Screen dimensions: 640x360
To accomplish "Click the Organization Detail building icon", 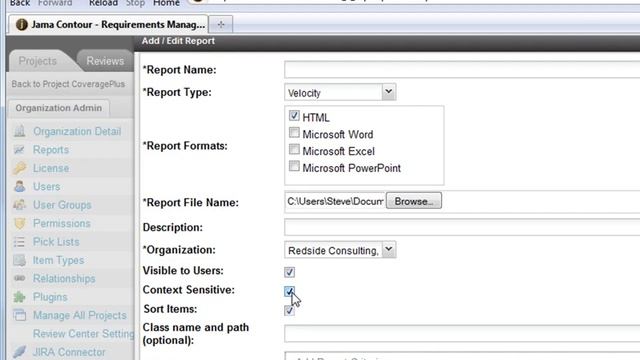I will click(x=19, y=131).
